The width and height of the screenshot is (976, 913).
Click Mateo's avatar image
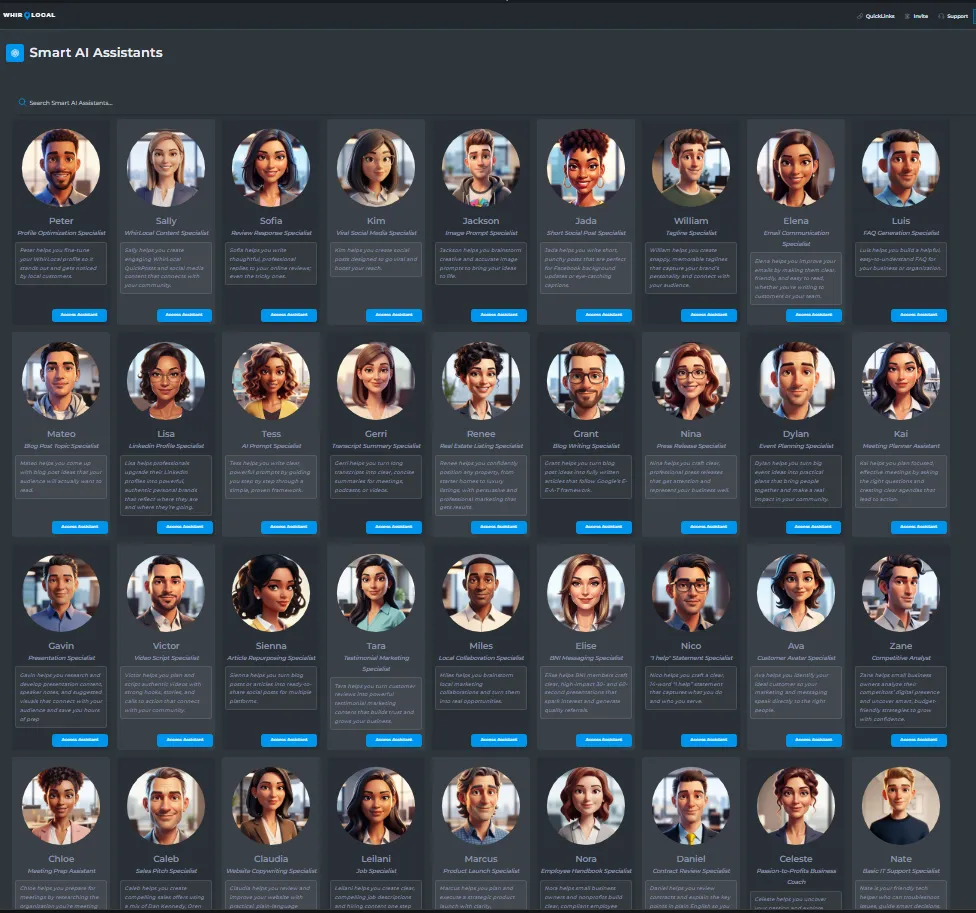tap(61, 381)
